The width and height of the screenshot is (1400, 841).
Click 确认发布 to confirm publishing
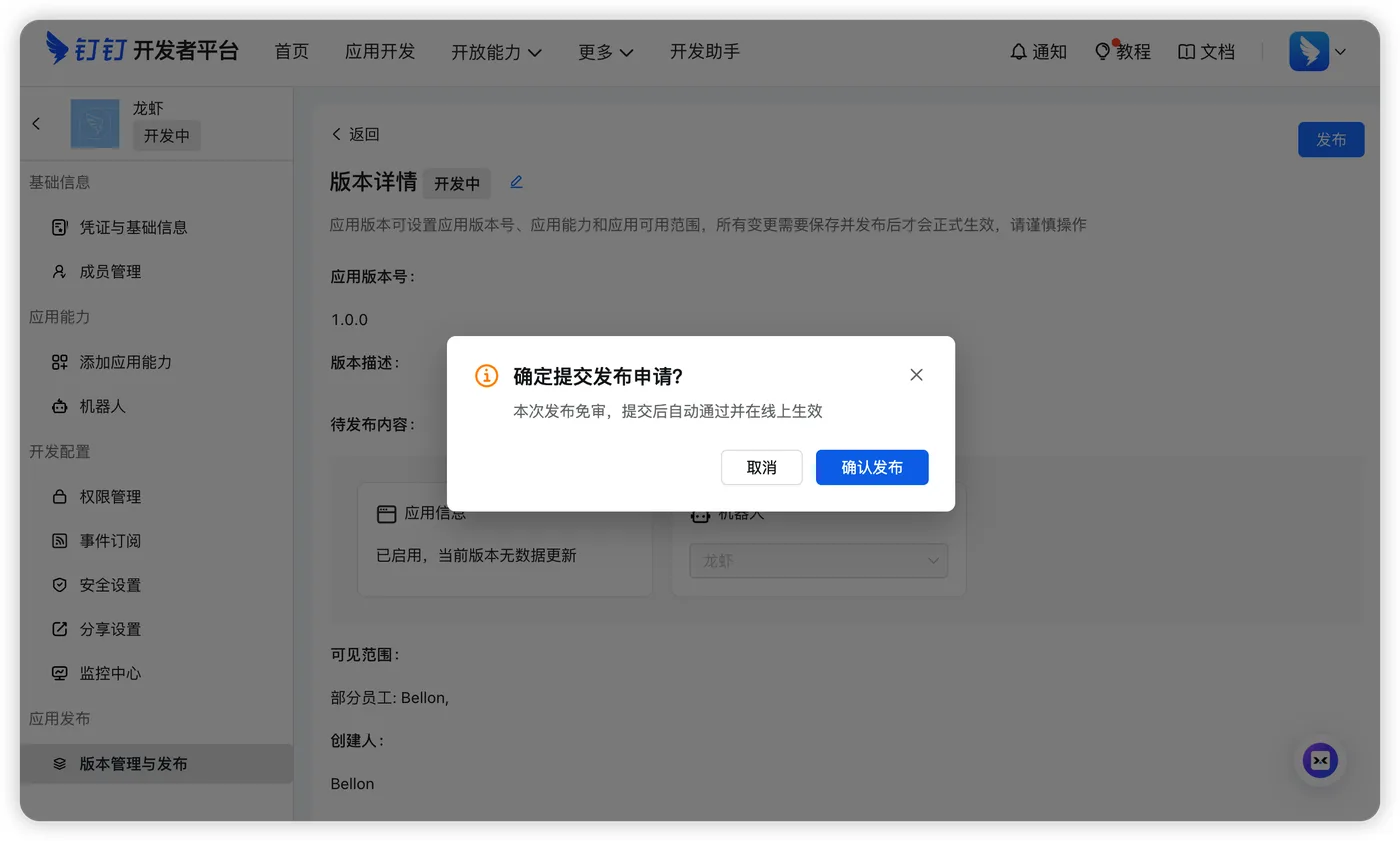point(872,467)
